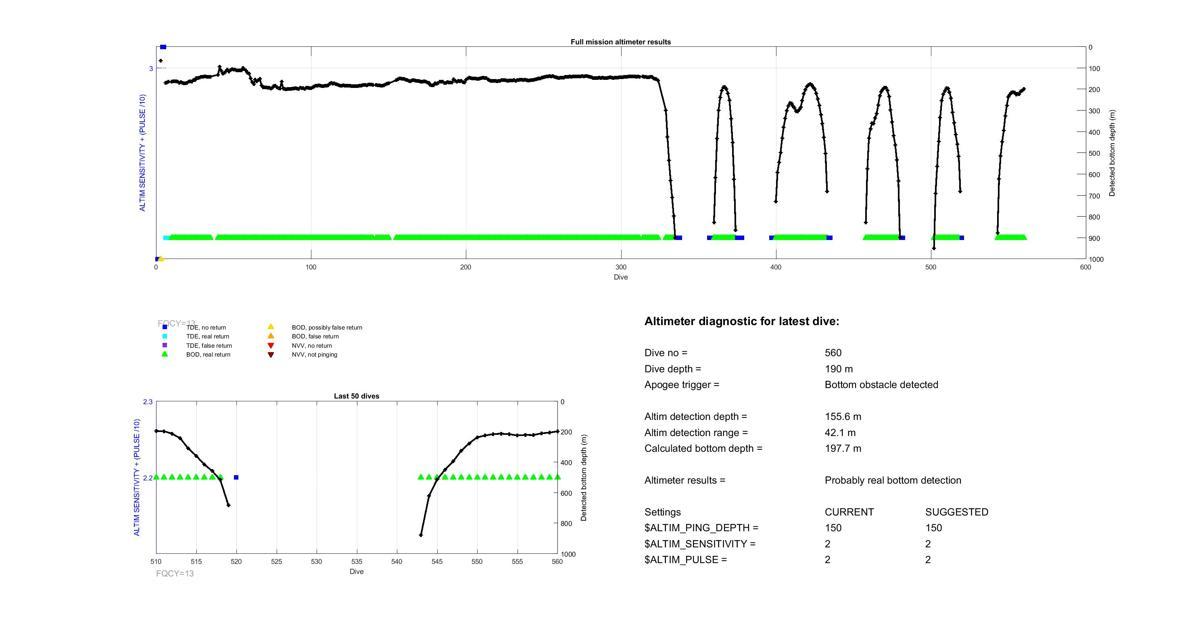Click the 'Full mission altimeter results' plot title
The image size is (1200, 622).
621,42
